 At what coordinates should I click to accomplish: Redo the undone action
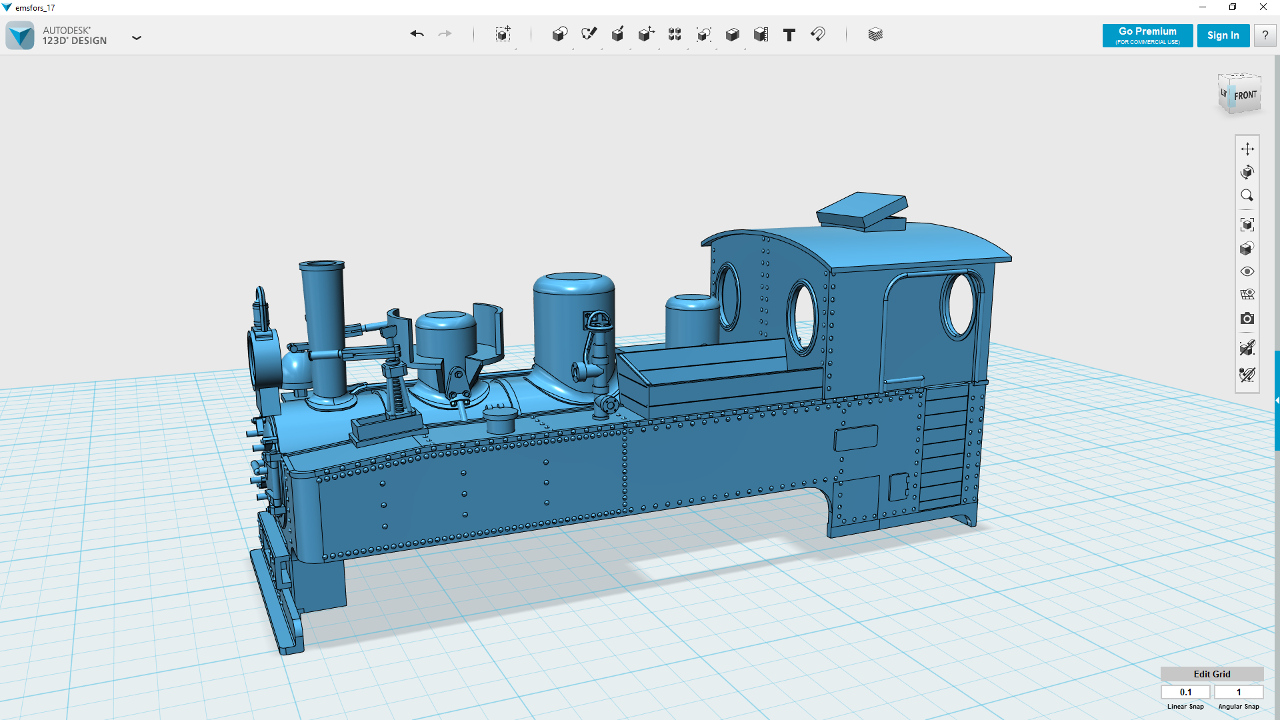click(445, 34)
